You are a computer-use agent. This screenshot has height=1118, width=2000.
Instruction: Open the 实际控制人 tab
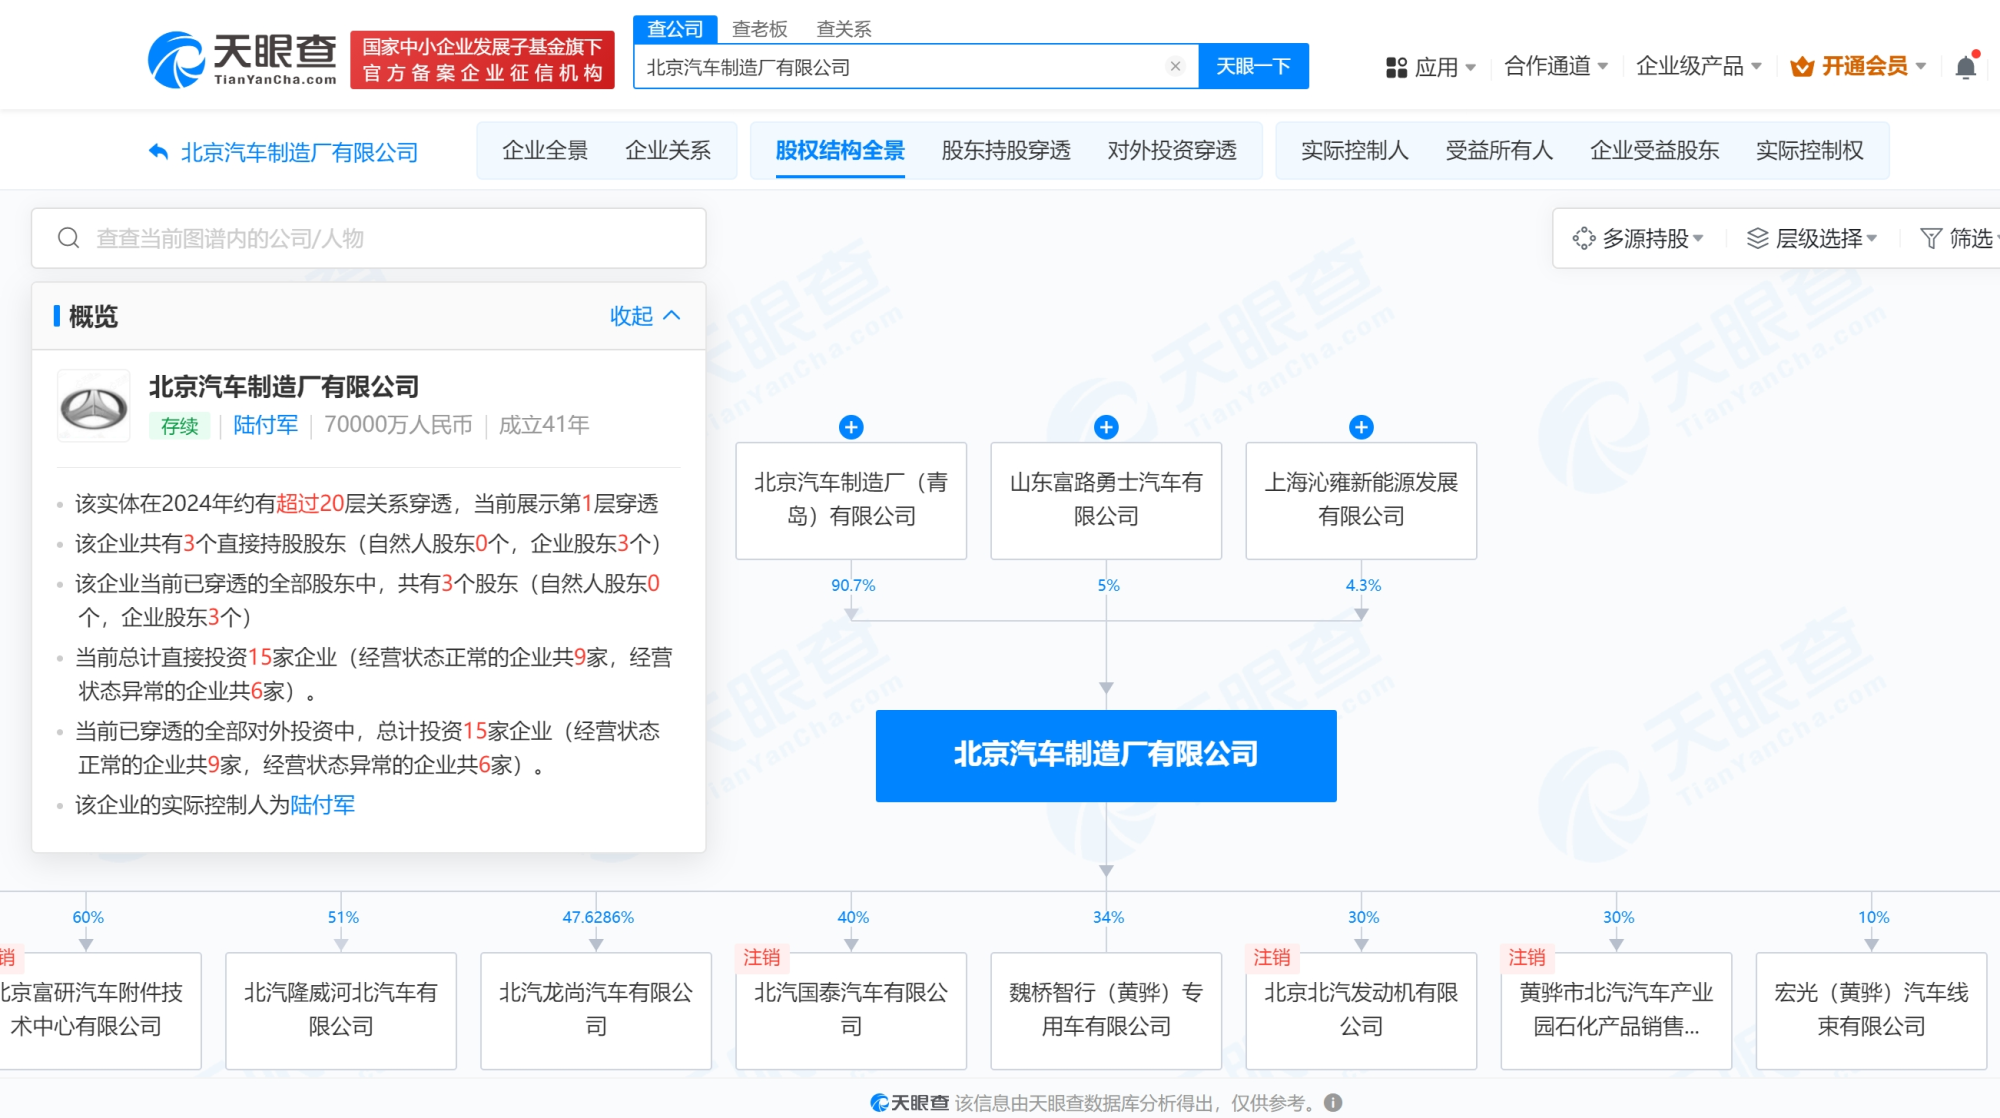[x=1354, y=151]
